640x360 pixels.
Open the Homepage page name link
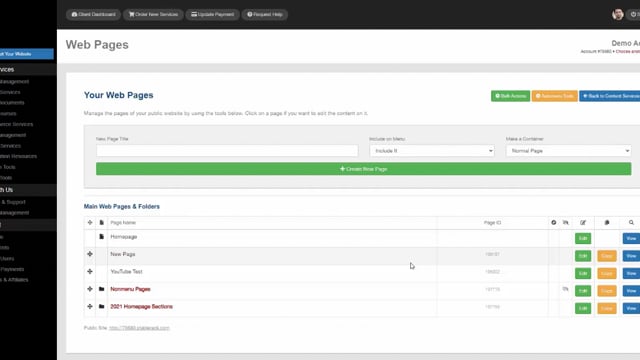click(124, 237)
